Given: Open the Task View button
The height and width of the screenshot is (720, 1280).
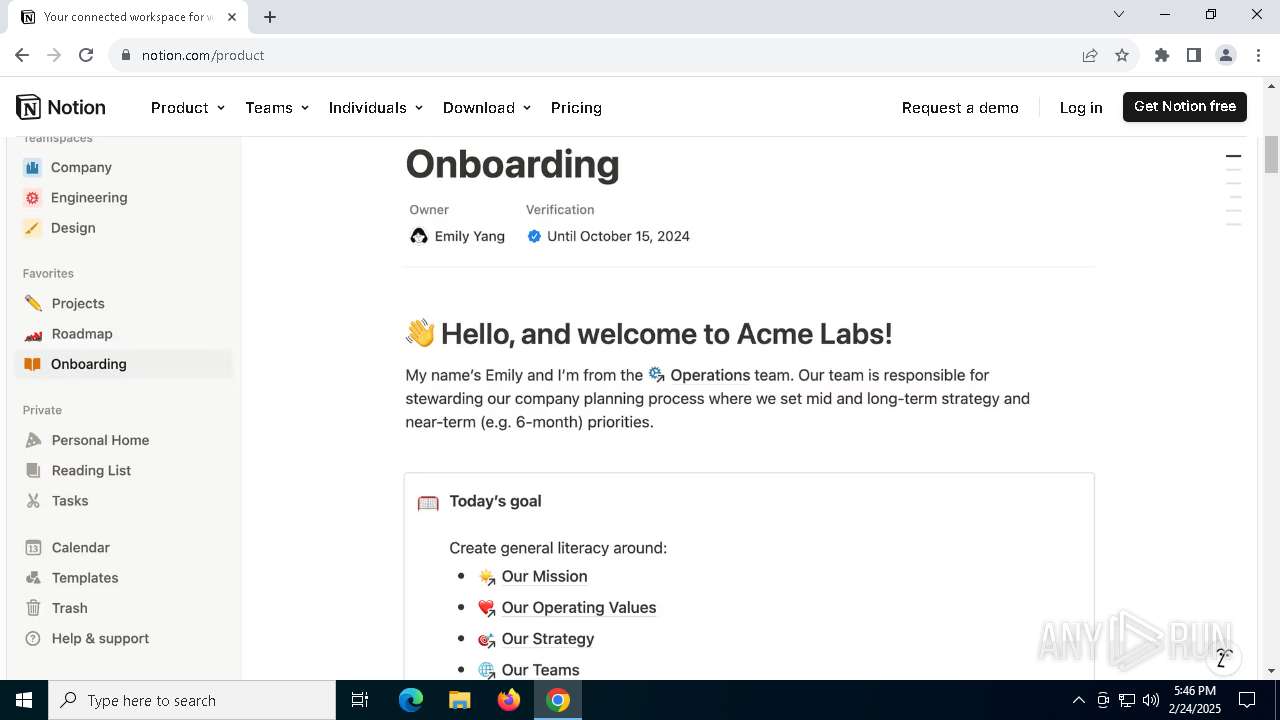Looking at the screenshot, I should (x=360, y=700).
